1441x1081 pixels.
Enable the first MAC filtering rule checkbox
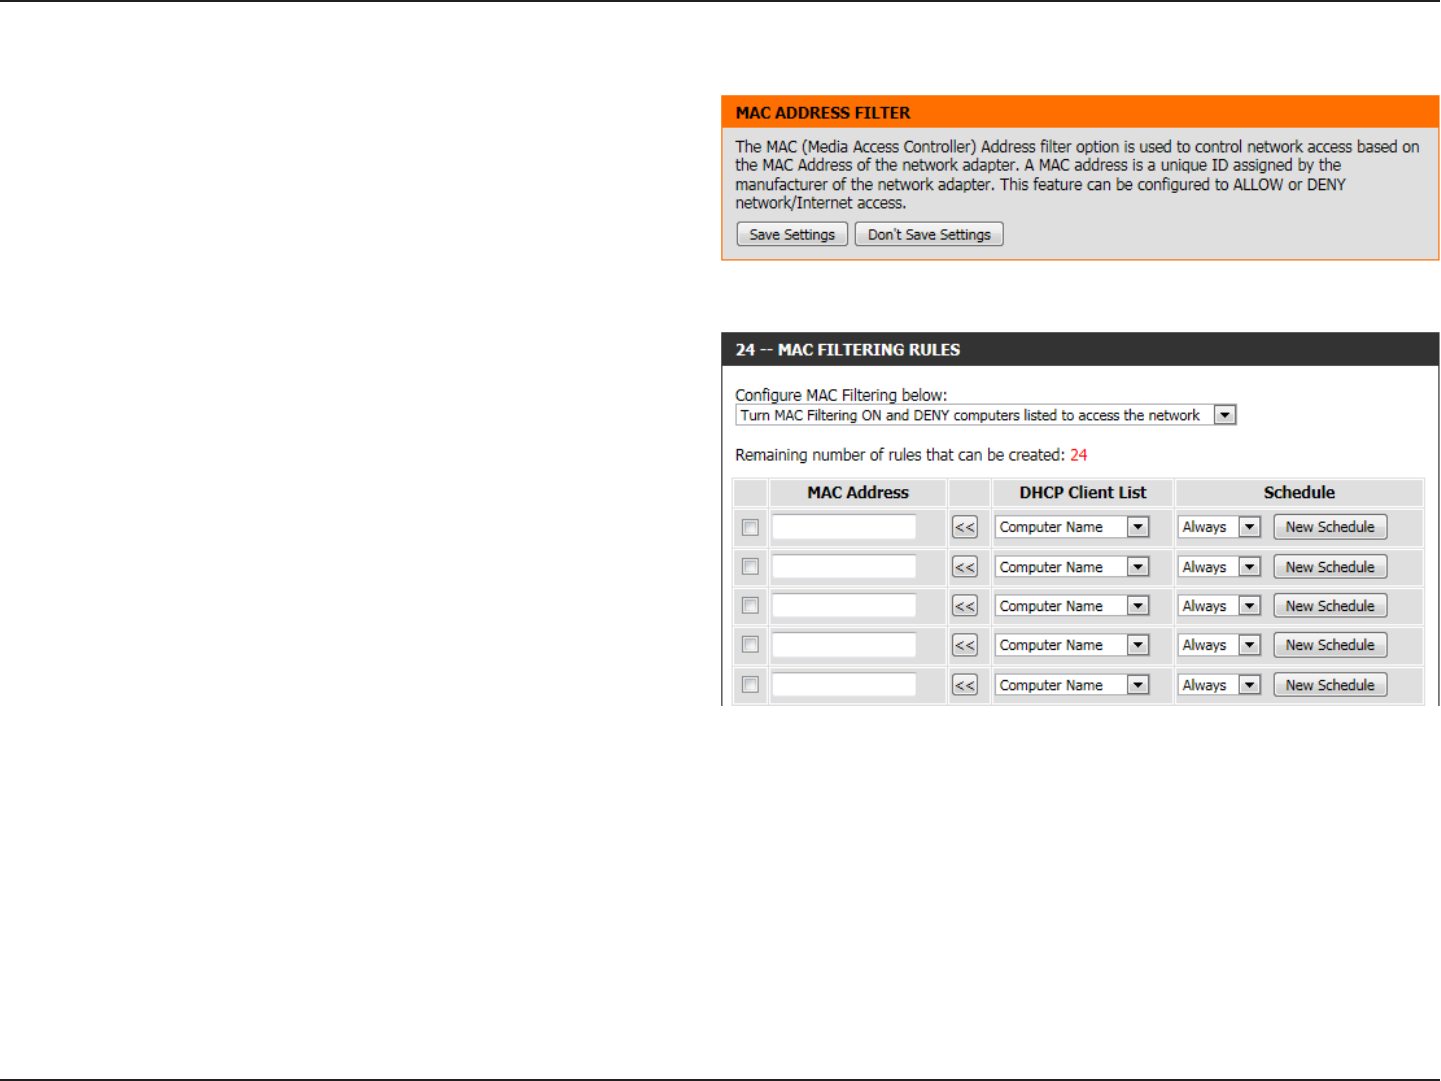click(x=750, y=527)
